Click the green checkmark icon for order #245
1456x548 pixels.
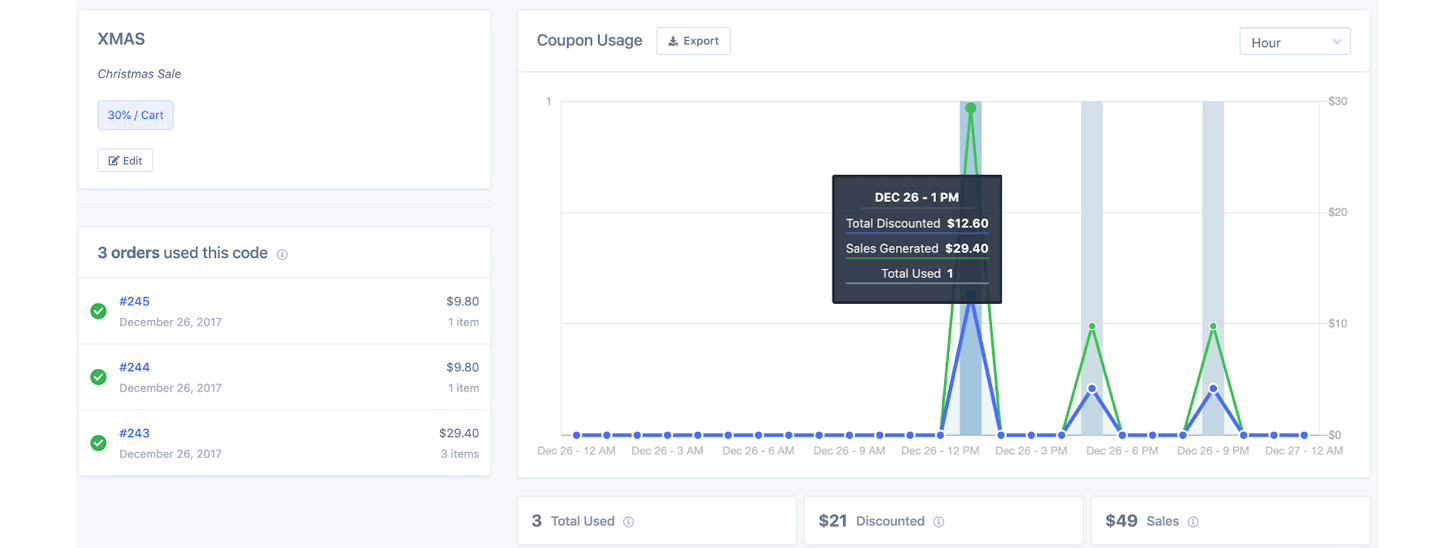coord(98,311)
